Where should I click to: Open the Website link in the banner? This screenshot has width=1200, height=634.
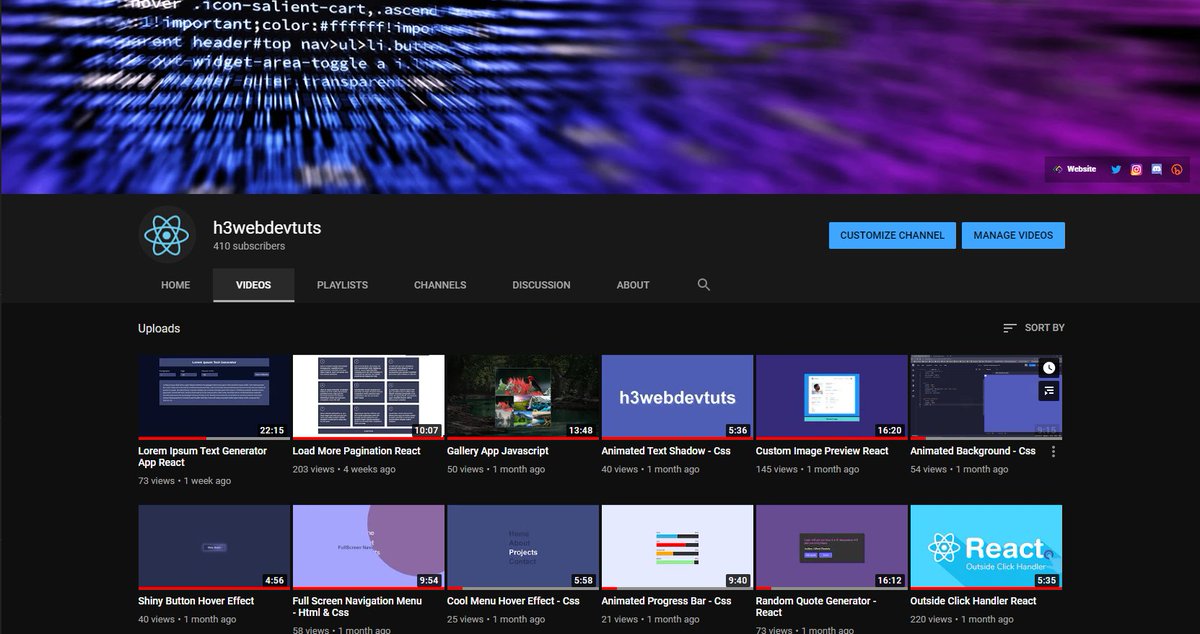1074,170
